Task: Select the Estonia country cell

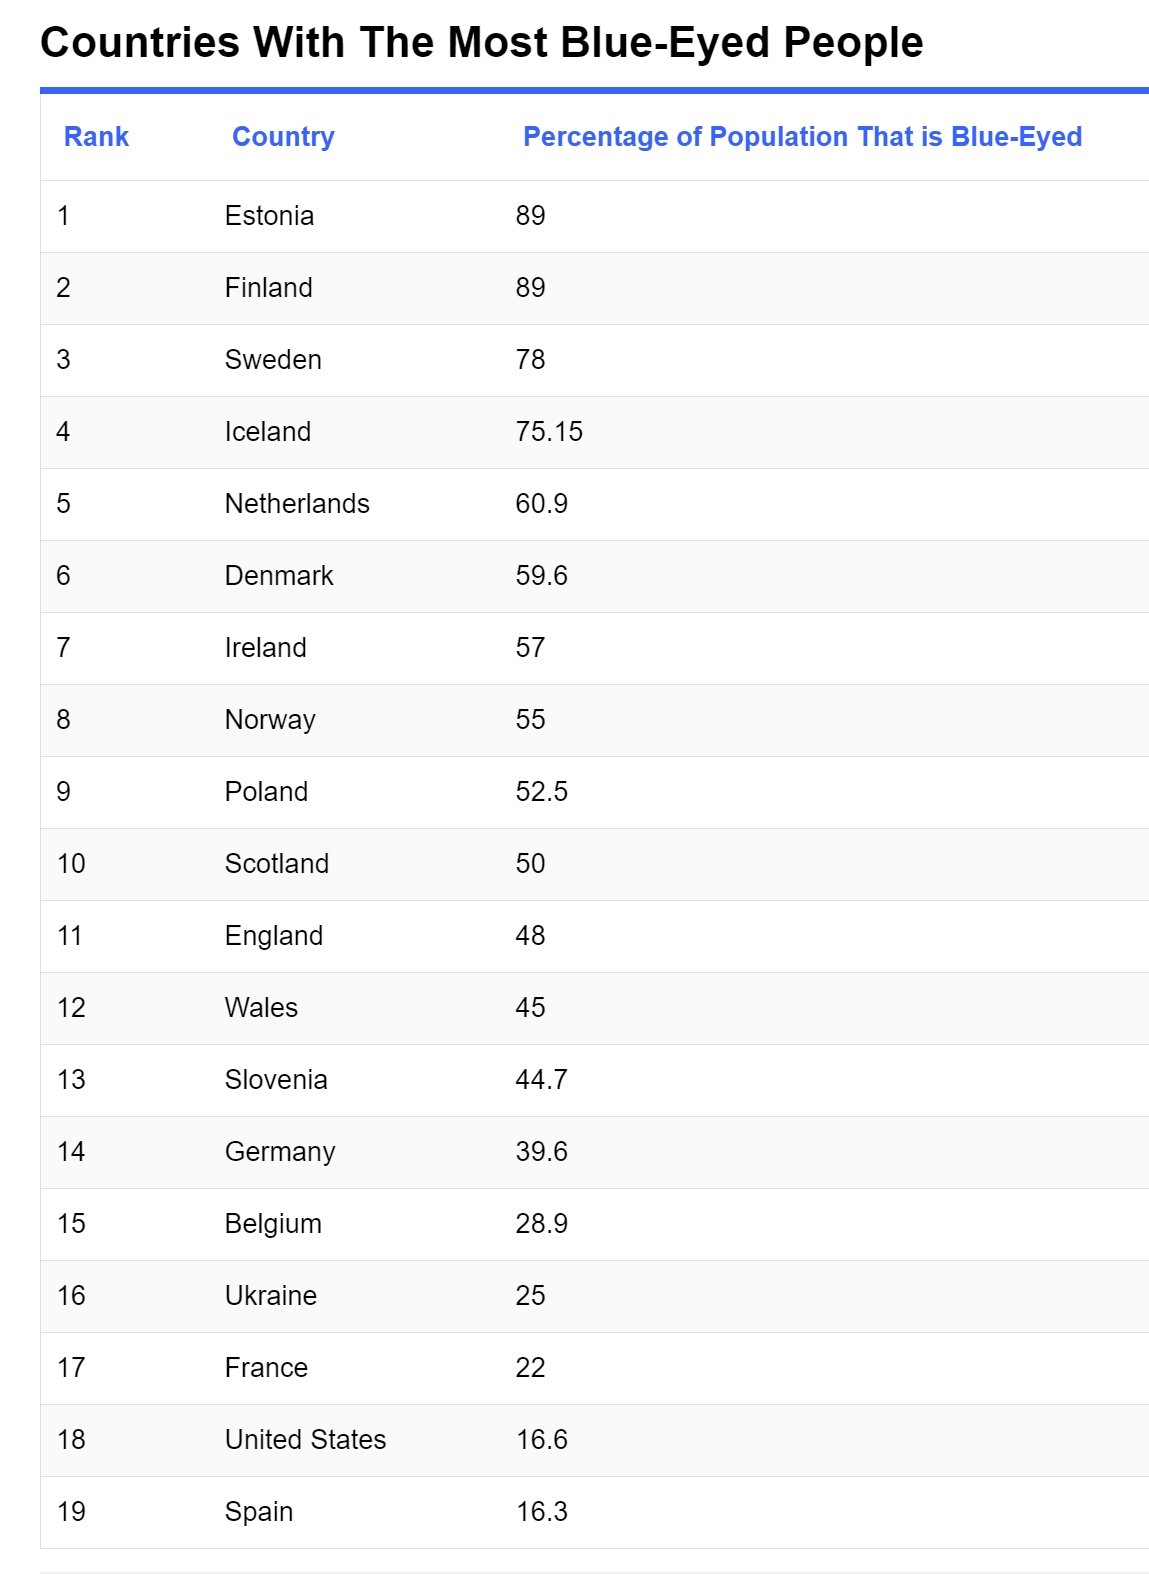Action: 269,216
